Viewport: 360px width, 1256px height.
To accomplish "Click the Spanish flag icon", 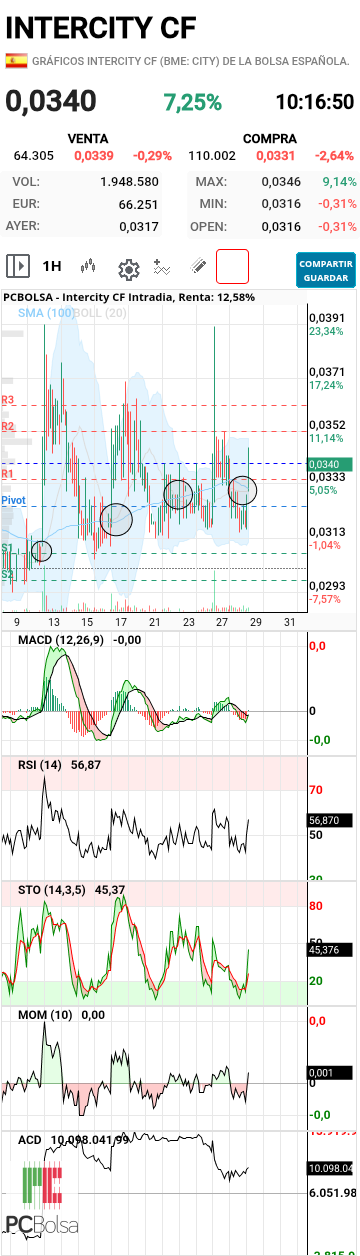I will [x=17, y=61].
